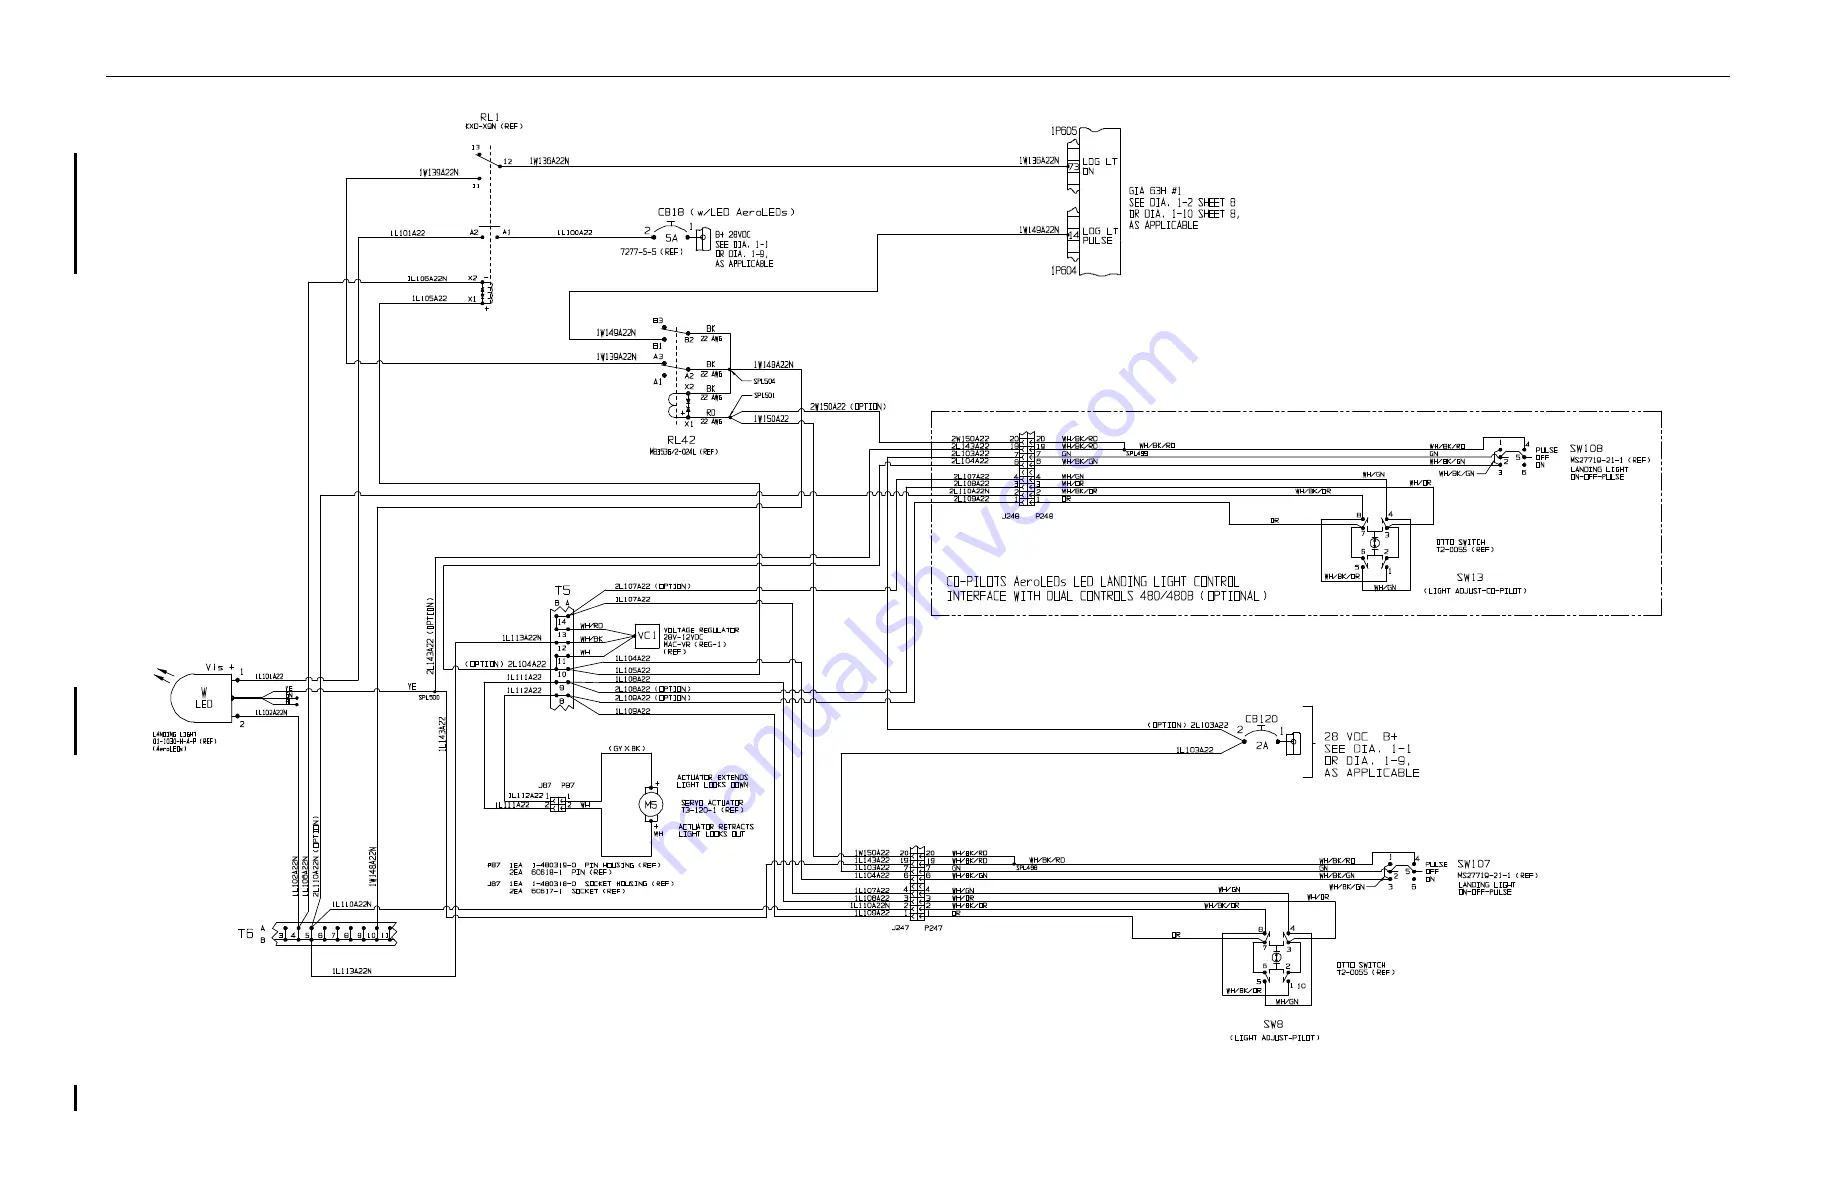The image size is (1836, 1188).
Task: Select the 01-1030-H-A-P (REF) part number
Action: coord(184,742)
